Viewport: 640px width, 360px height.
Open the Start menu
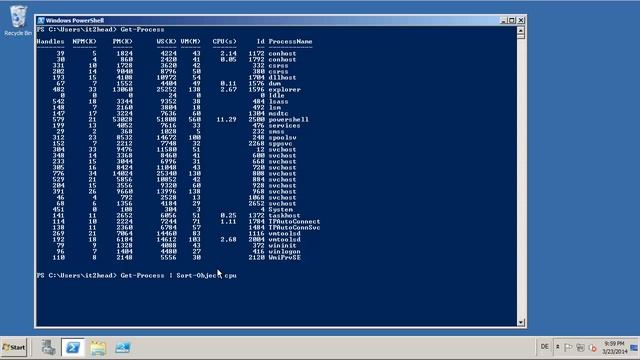tap(14, 347)
